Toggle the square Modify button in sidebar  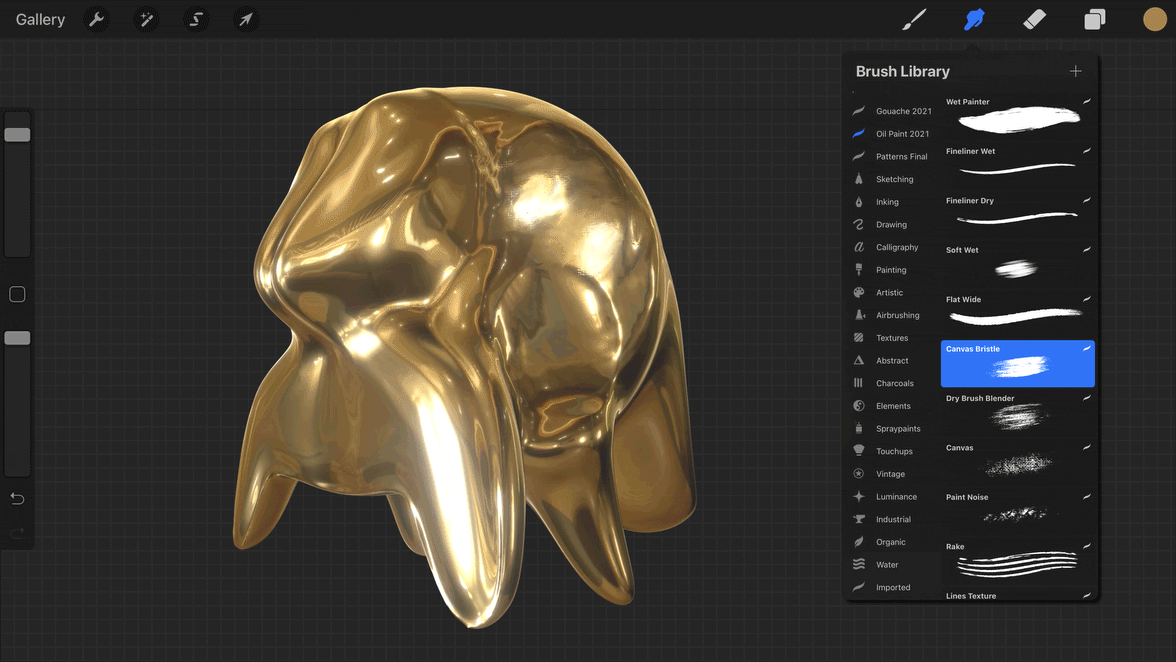(17, 294)
